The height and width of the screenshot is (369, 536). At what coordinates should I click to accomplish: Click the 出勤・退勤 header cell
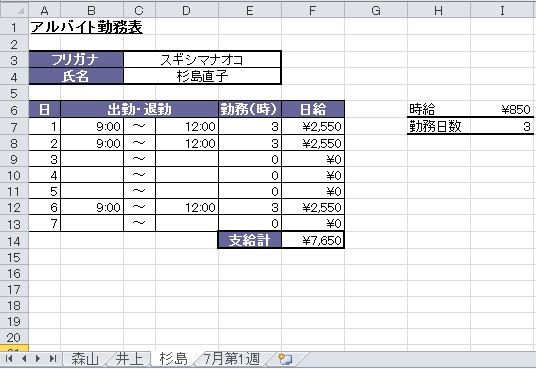[x=139, y=109]
